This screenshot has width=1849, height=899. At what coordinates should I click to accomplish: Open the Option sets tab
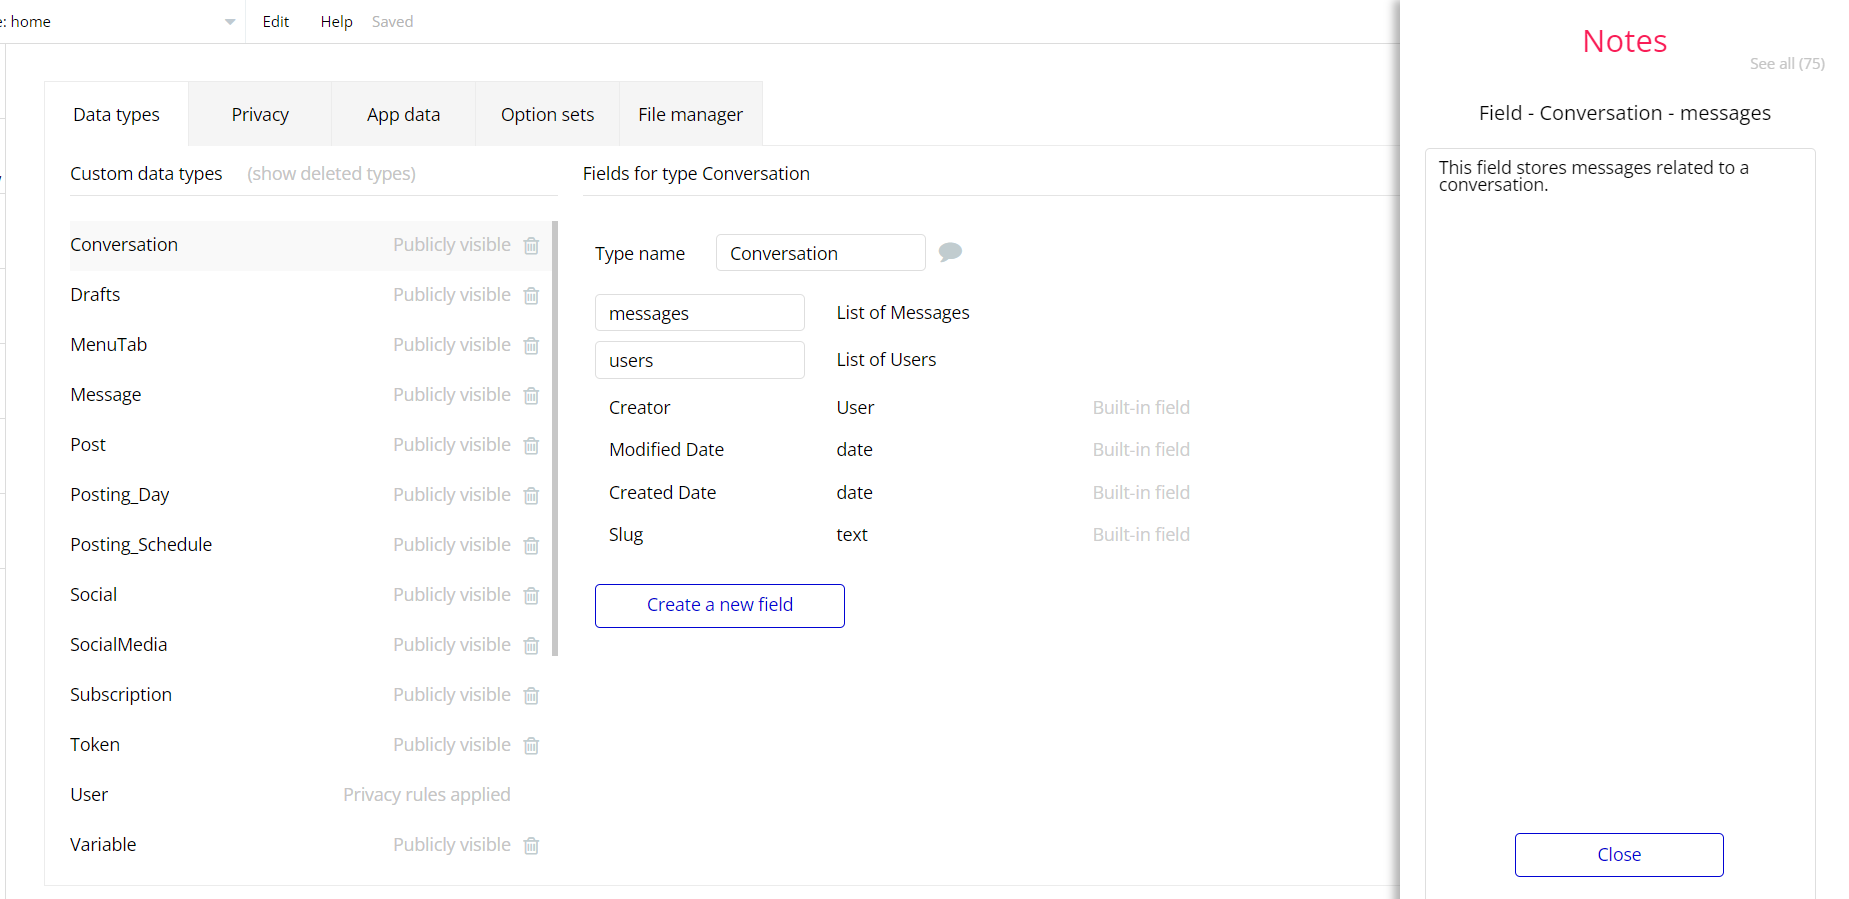point(547,115)
